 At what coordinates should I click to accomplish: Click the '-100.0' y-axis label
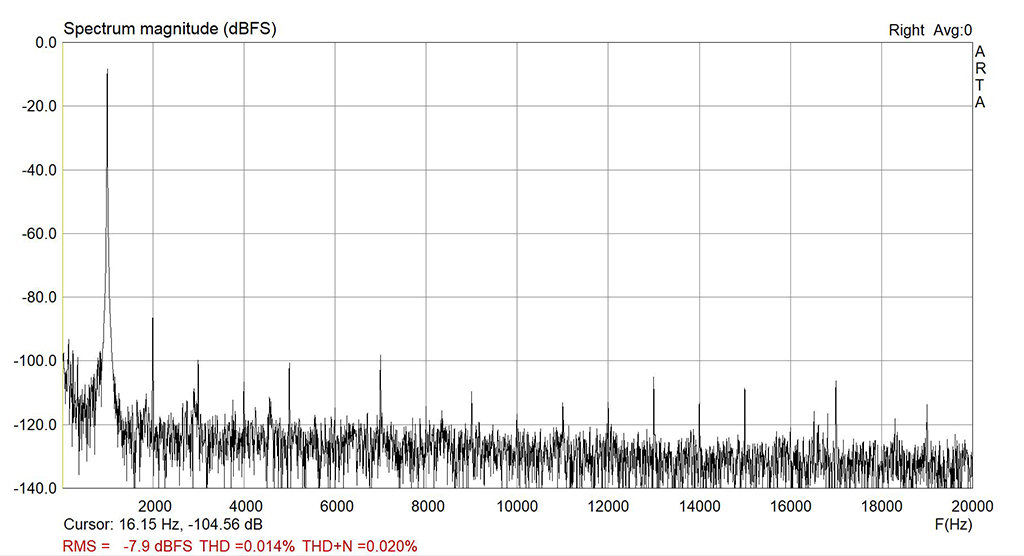pos(36,361)
